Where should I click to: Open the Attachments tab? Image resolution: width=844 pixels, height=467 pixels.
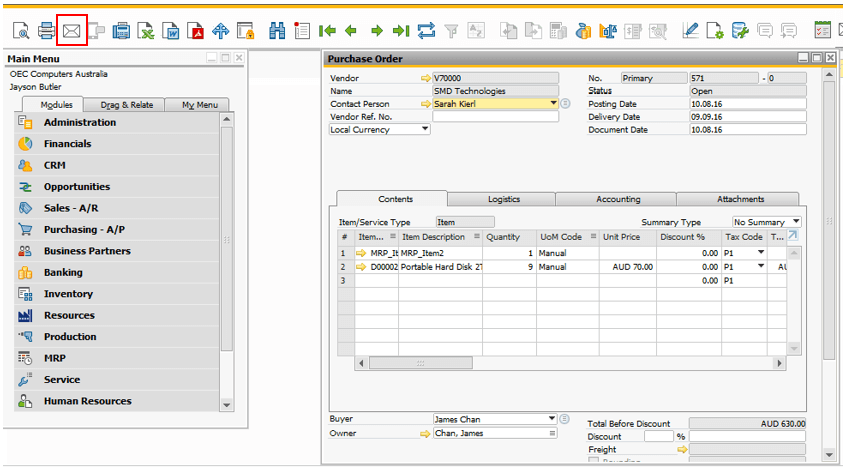741,199
